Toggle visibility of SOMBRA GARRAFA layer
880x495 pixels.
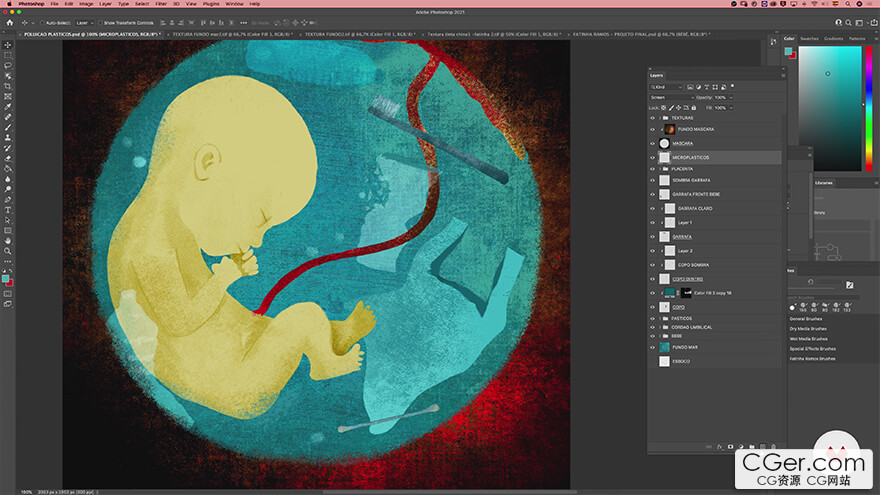coord(652,180)
